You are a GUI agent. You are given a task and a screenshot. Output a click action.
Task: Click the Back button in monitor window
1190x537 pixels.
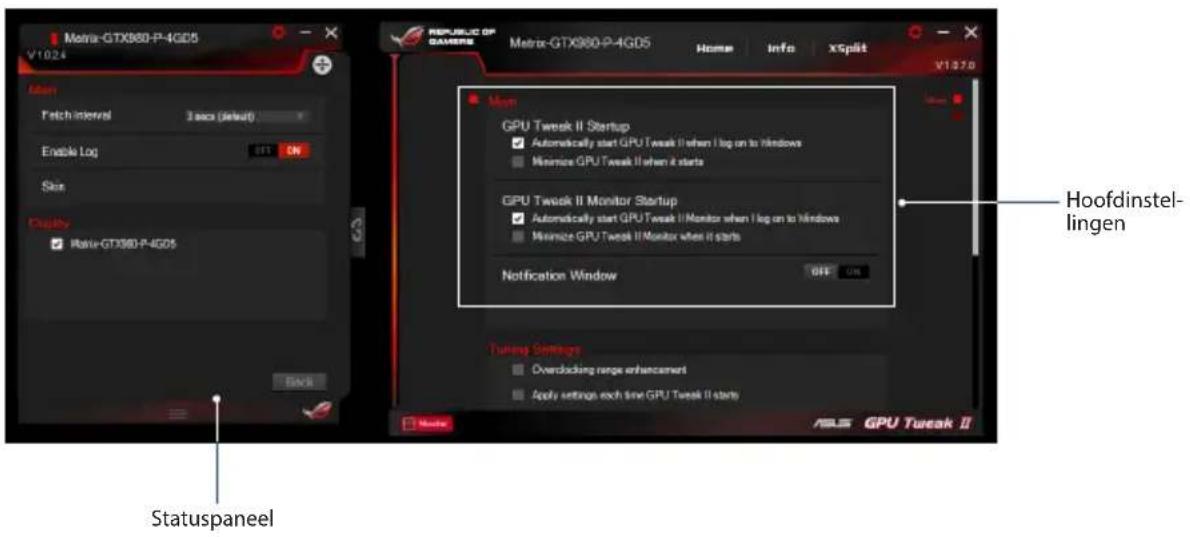pyautogui.click(x=299, y=382)
